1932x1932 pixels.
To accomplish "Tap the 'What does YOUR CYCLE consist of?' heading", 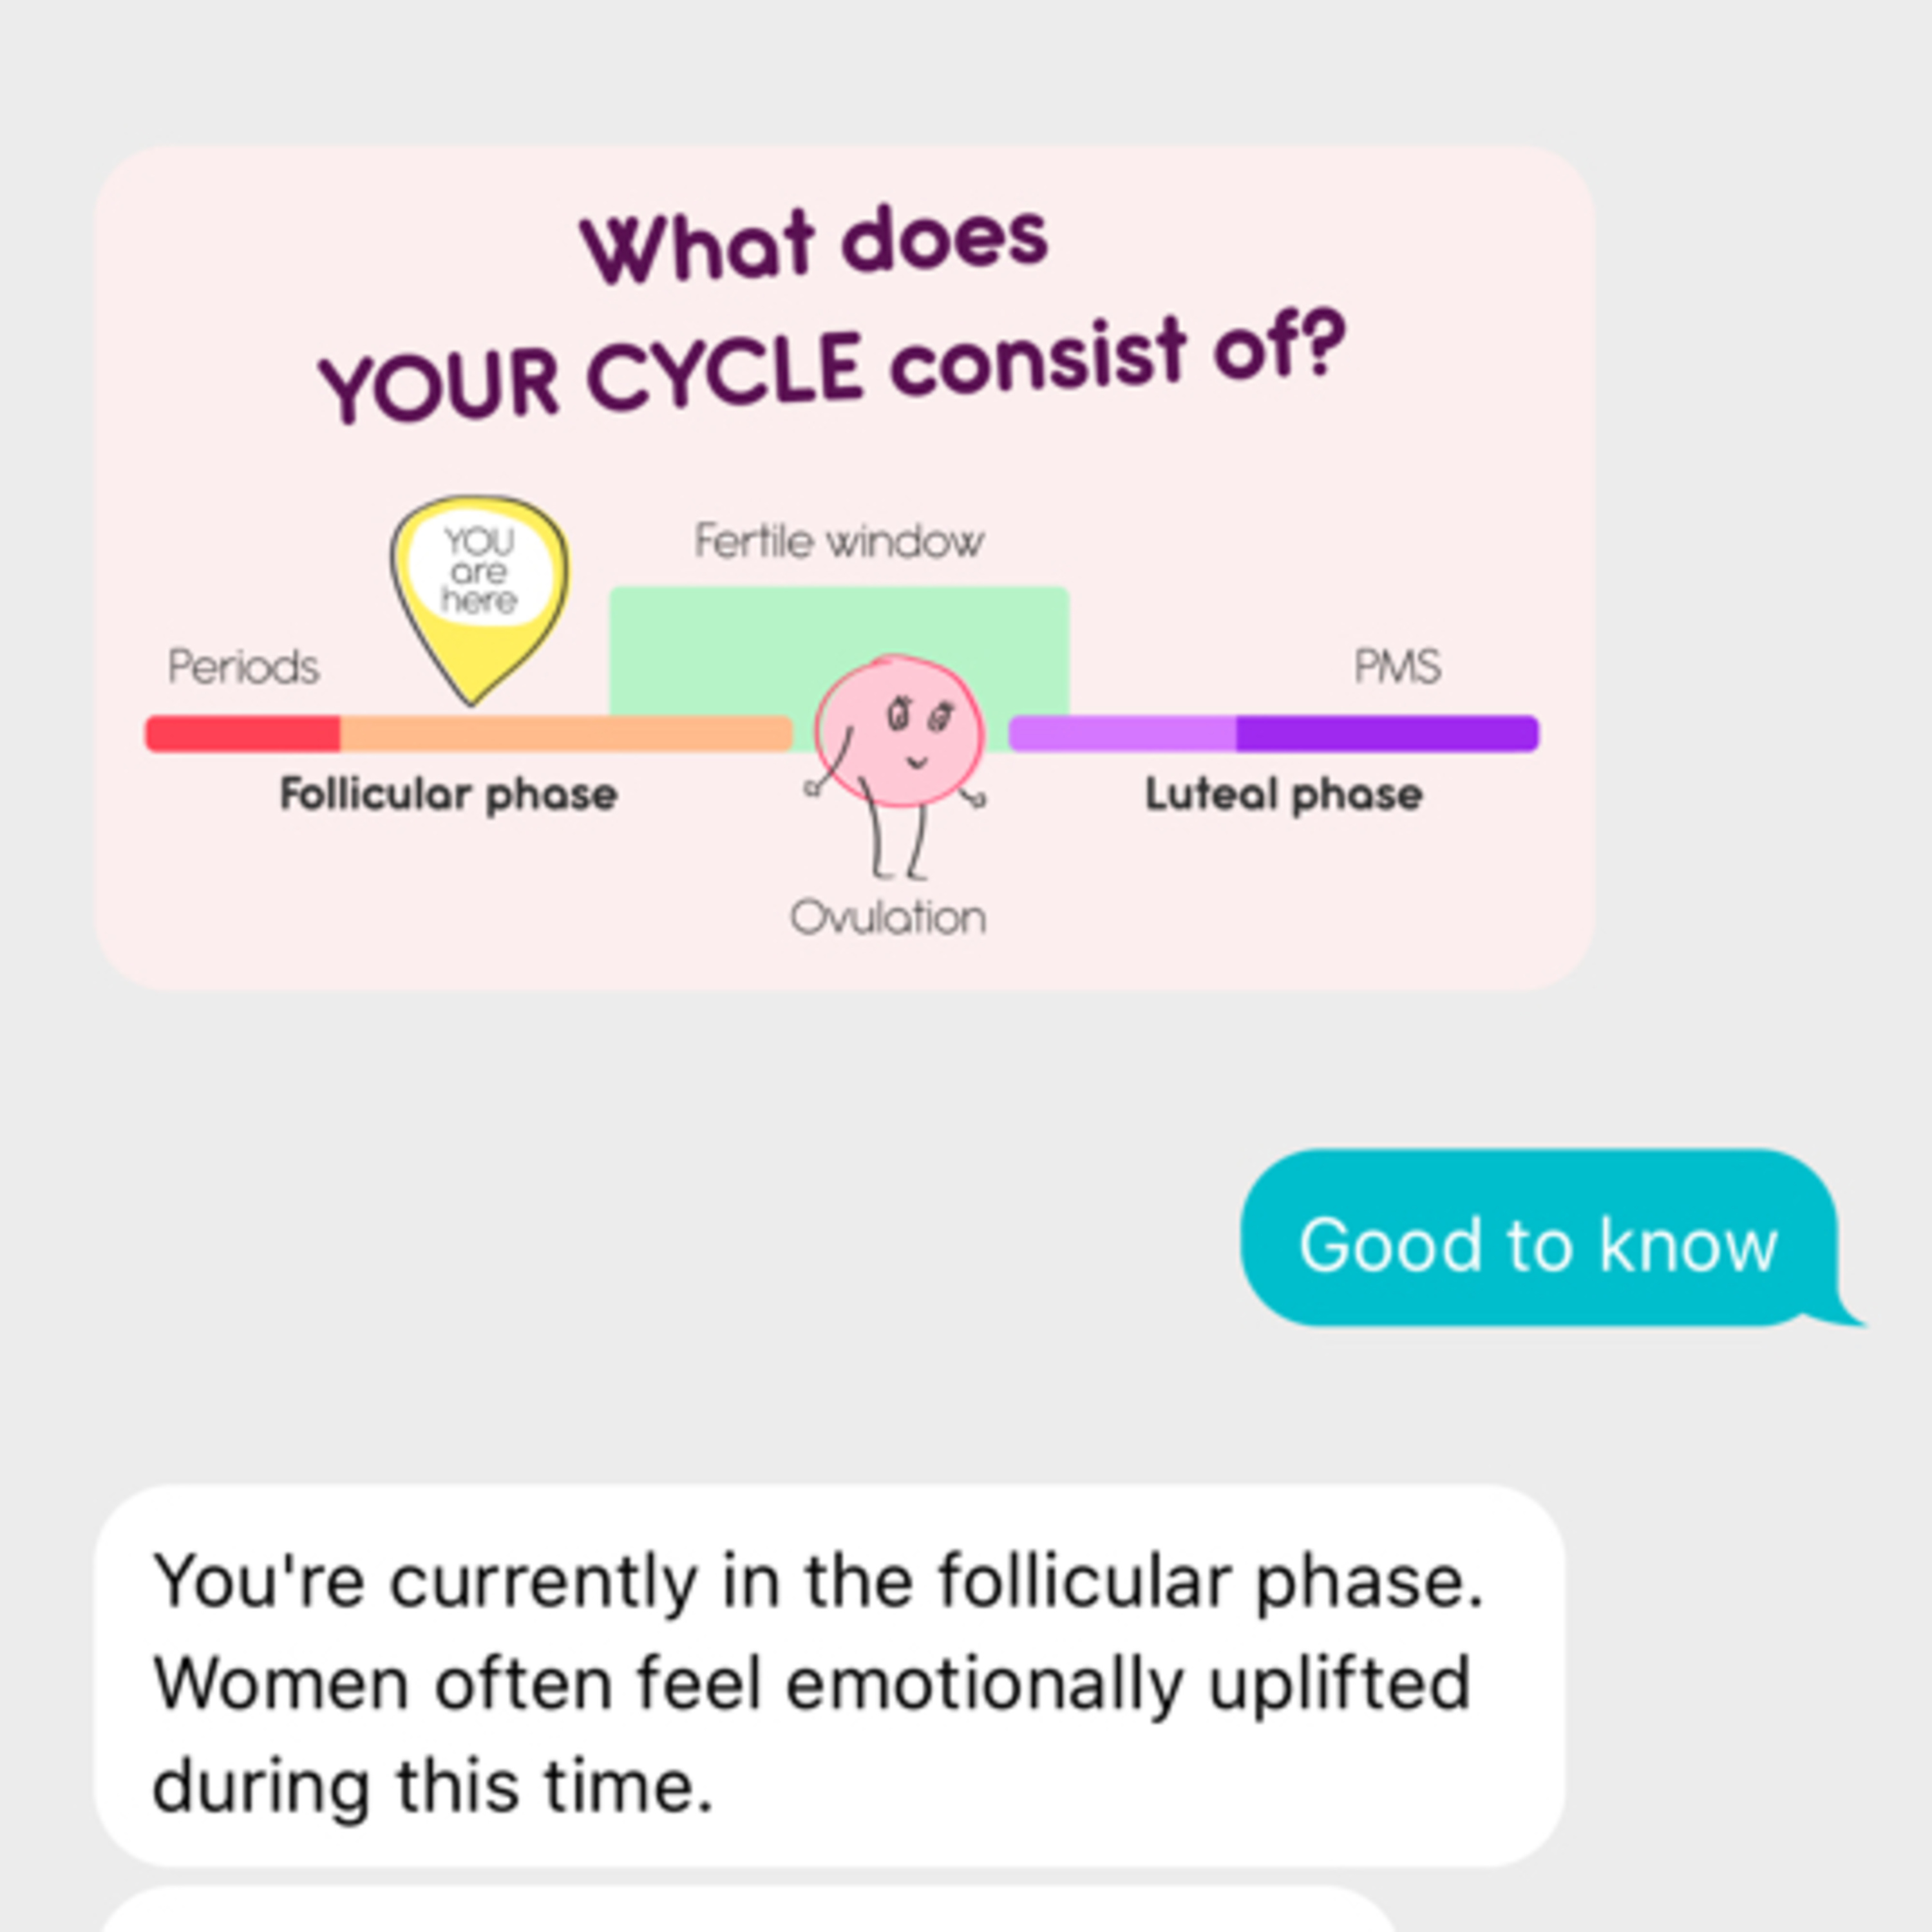I will pos(832,315).
